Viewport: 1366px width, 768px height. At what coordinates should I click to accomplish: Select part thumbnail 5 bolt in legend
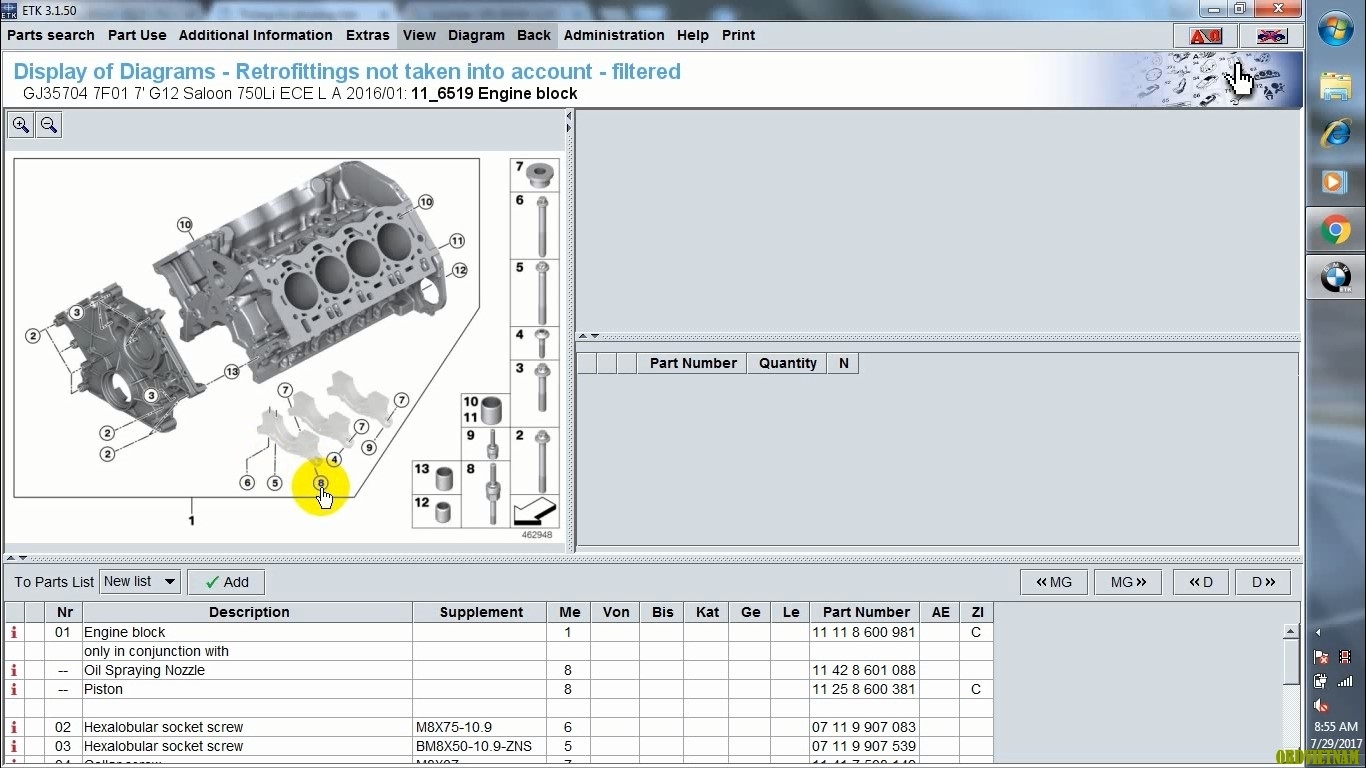(x=535, y=292)
